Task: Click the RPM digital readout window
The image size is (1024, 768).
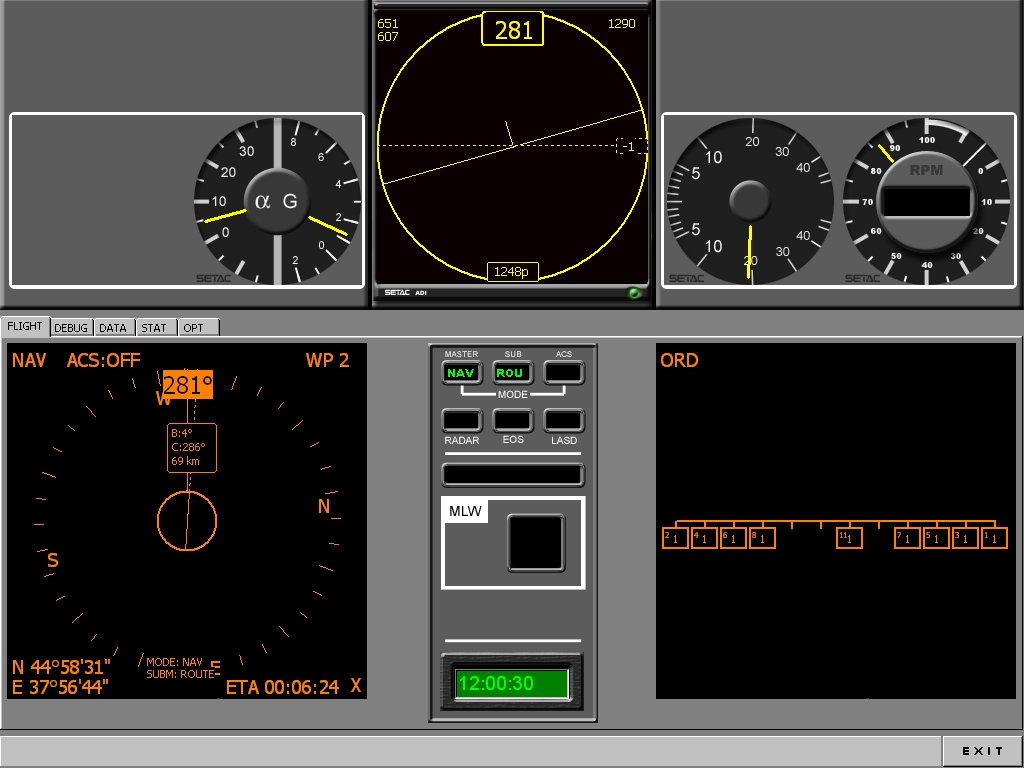Action: (926, 201)
